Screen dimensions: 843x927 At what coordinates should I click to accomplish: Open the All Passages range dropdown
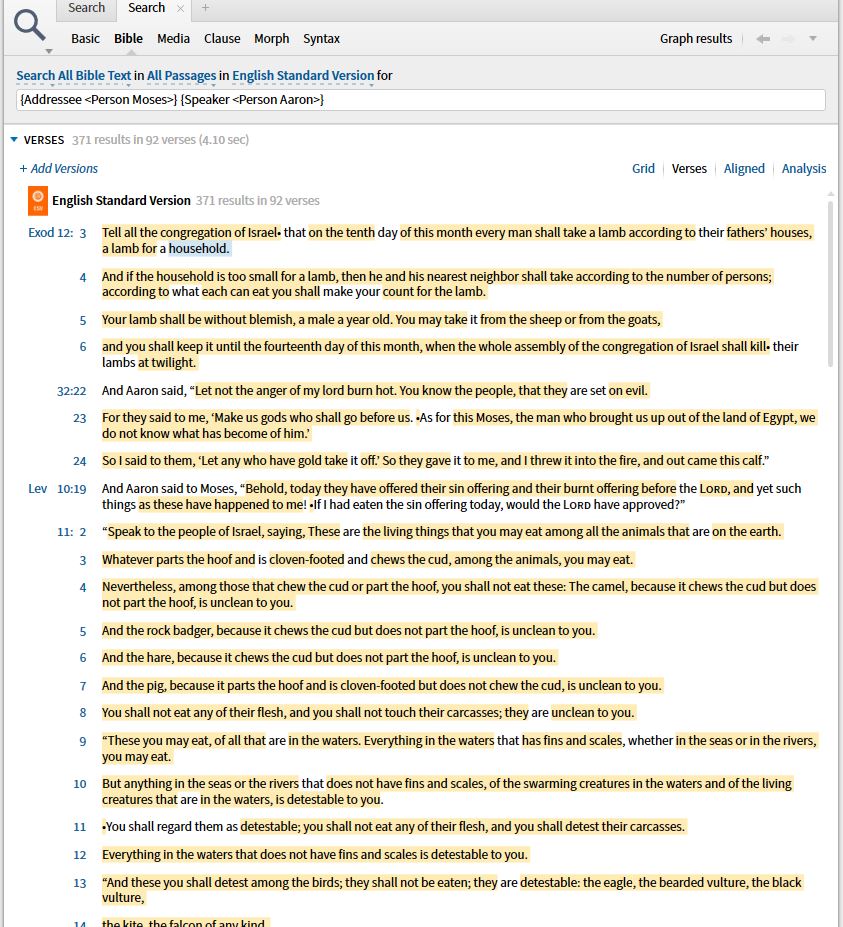[181, 76]
